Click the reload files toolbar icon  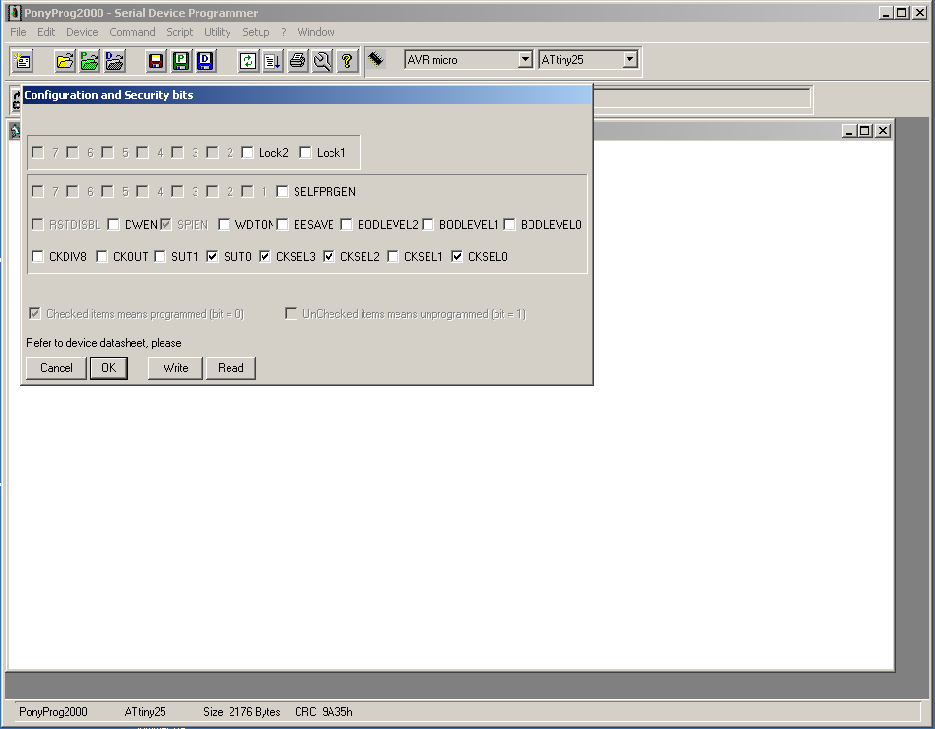(x=248, y=61)
